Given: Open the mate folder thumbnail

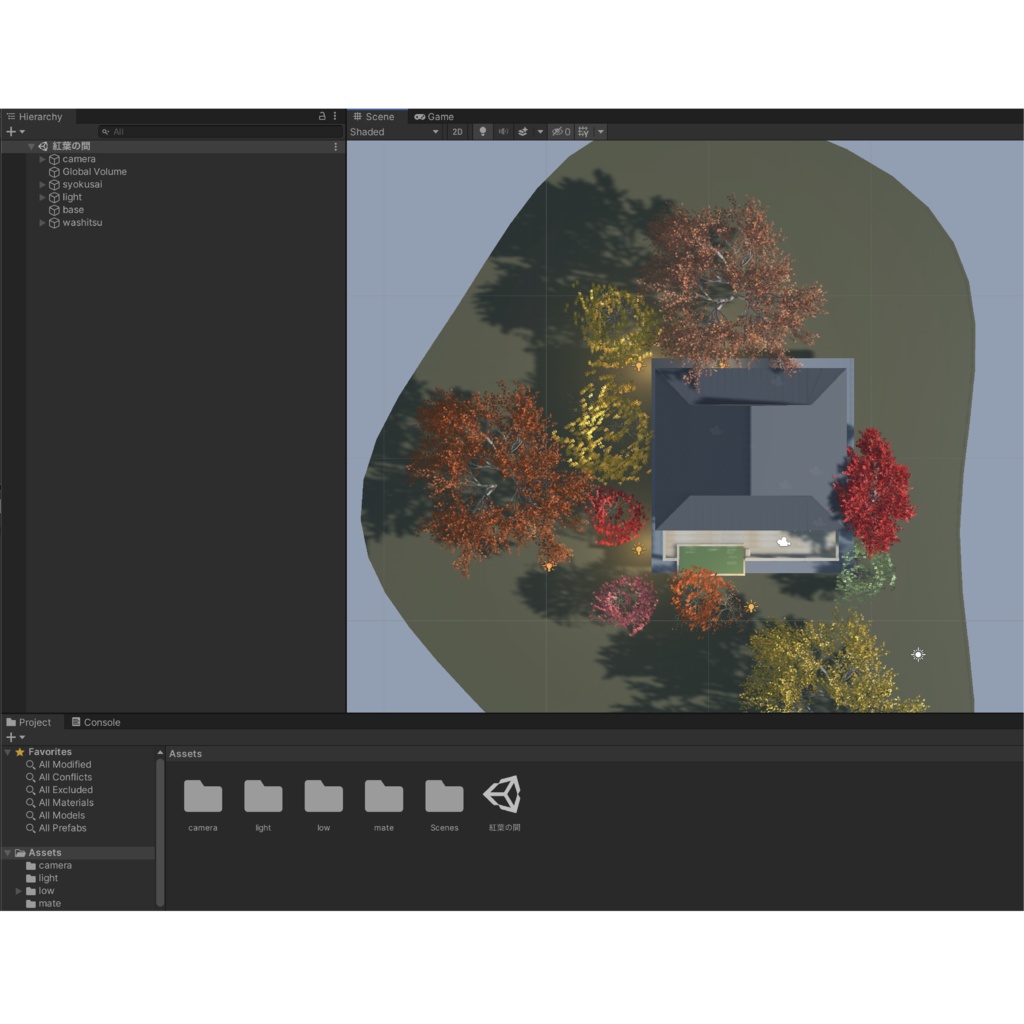Looking at the screenshot, I should [x=384, y=796].
